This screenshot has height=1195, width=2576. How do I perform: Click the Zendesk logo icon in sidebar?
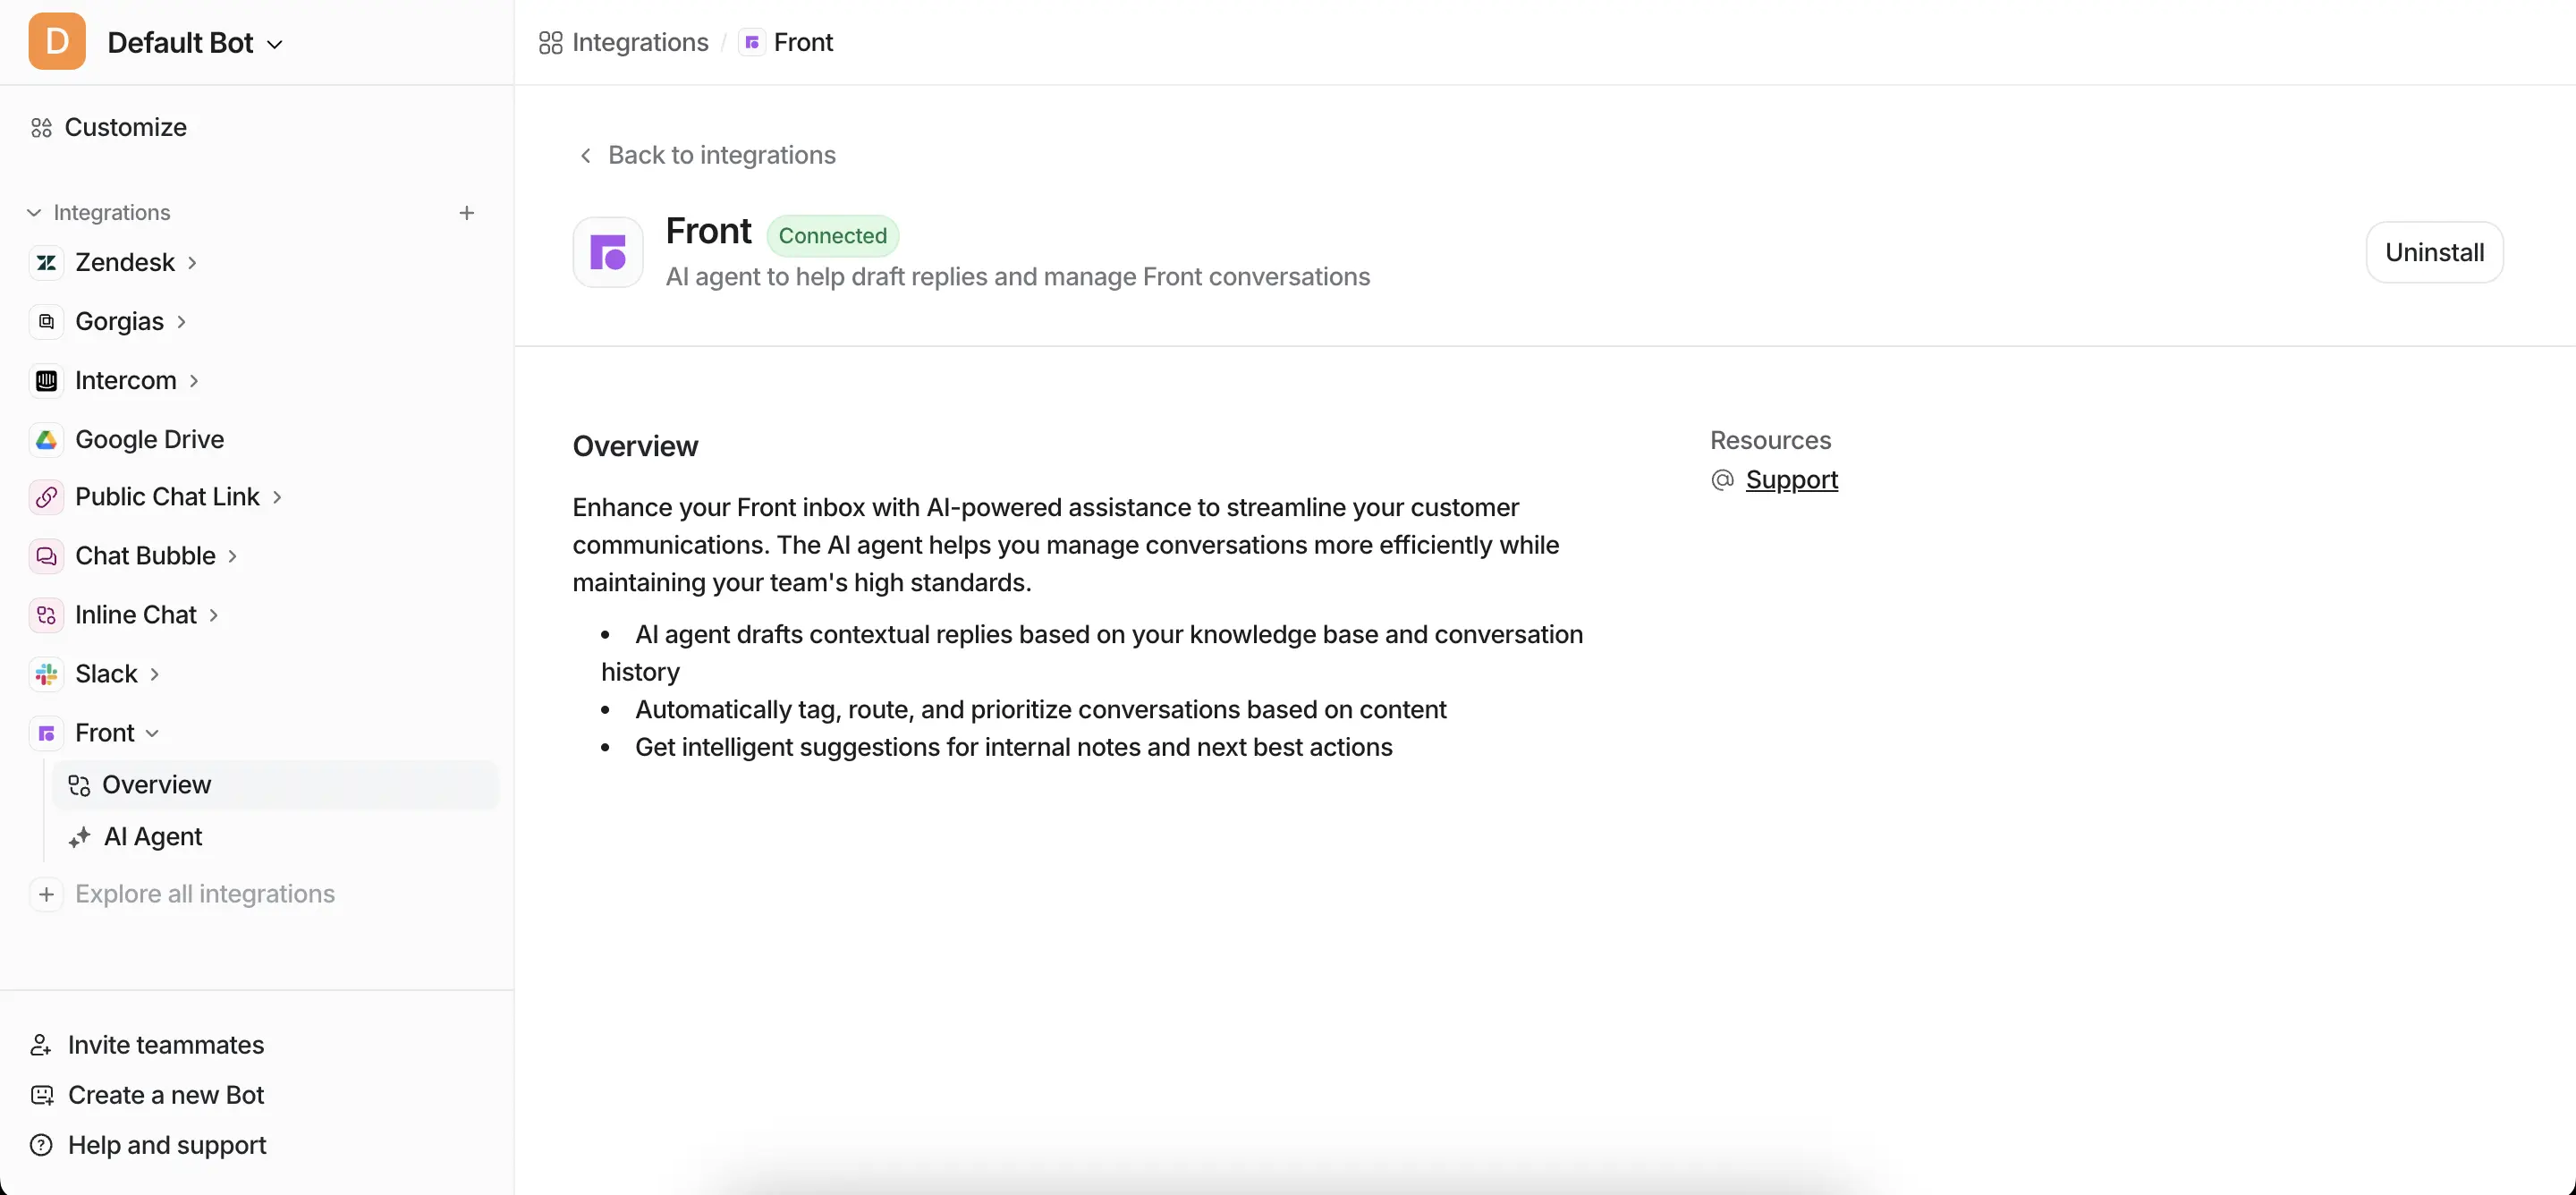[46, 262]
